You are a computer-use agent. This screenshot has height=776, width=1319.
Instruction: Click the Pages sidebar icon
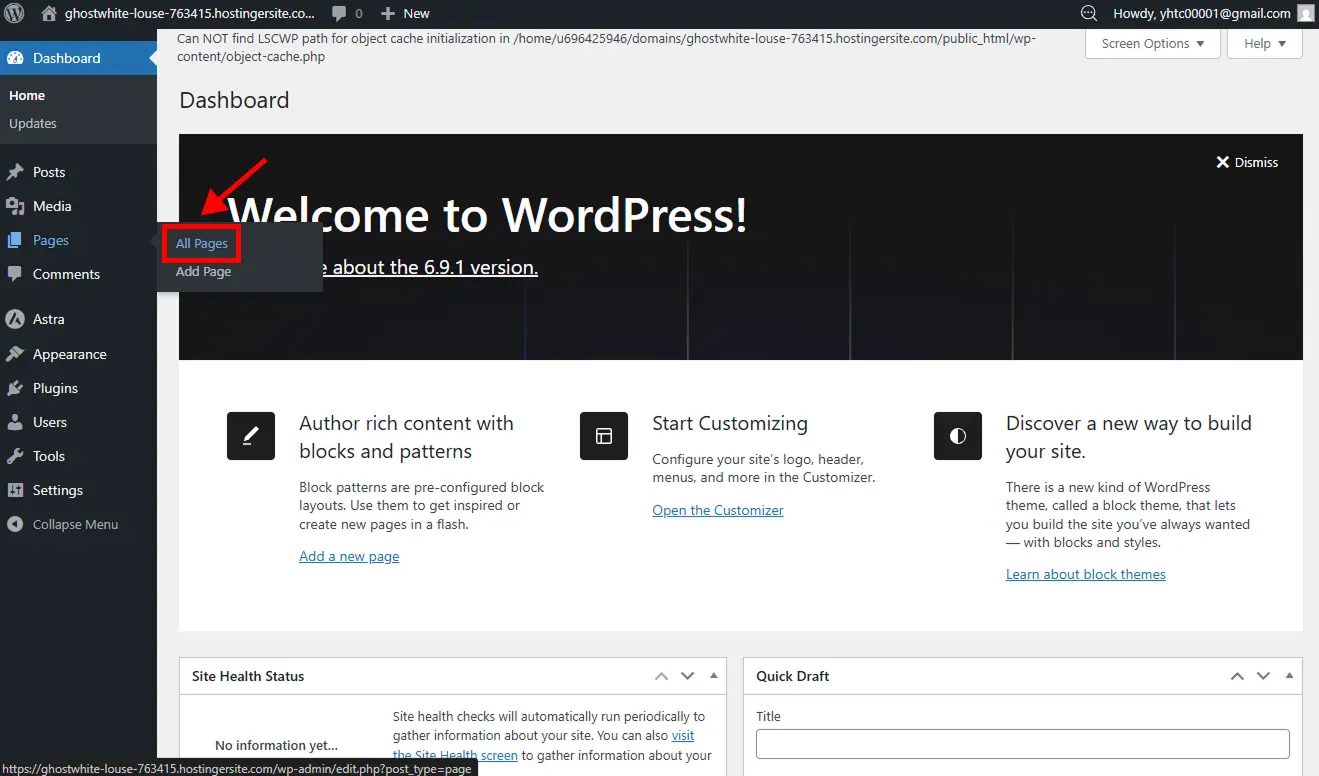click(16, 240)
